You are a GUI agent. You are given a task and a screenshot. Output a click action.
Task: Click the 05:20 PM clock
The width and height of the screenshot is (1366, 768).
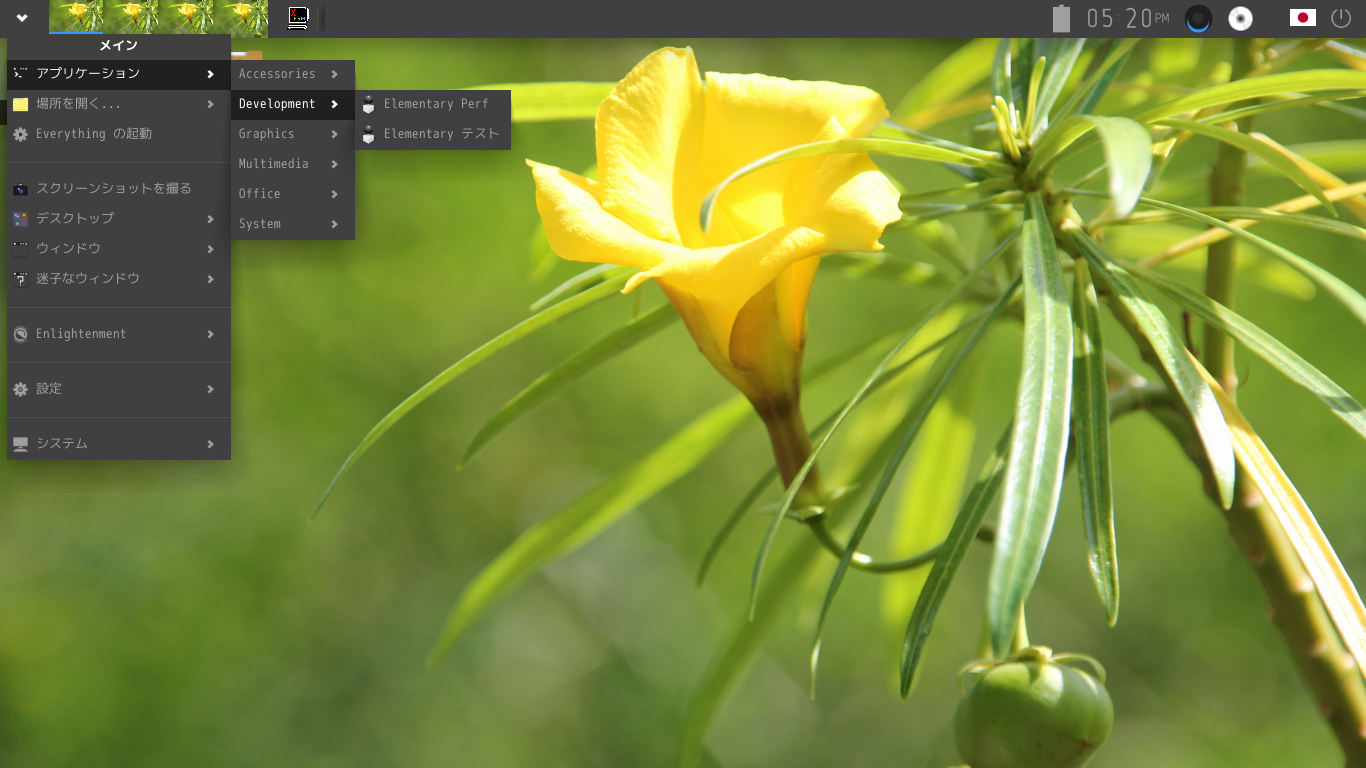[x=1128, y=18]
